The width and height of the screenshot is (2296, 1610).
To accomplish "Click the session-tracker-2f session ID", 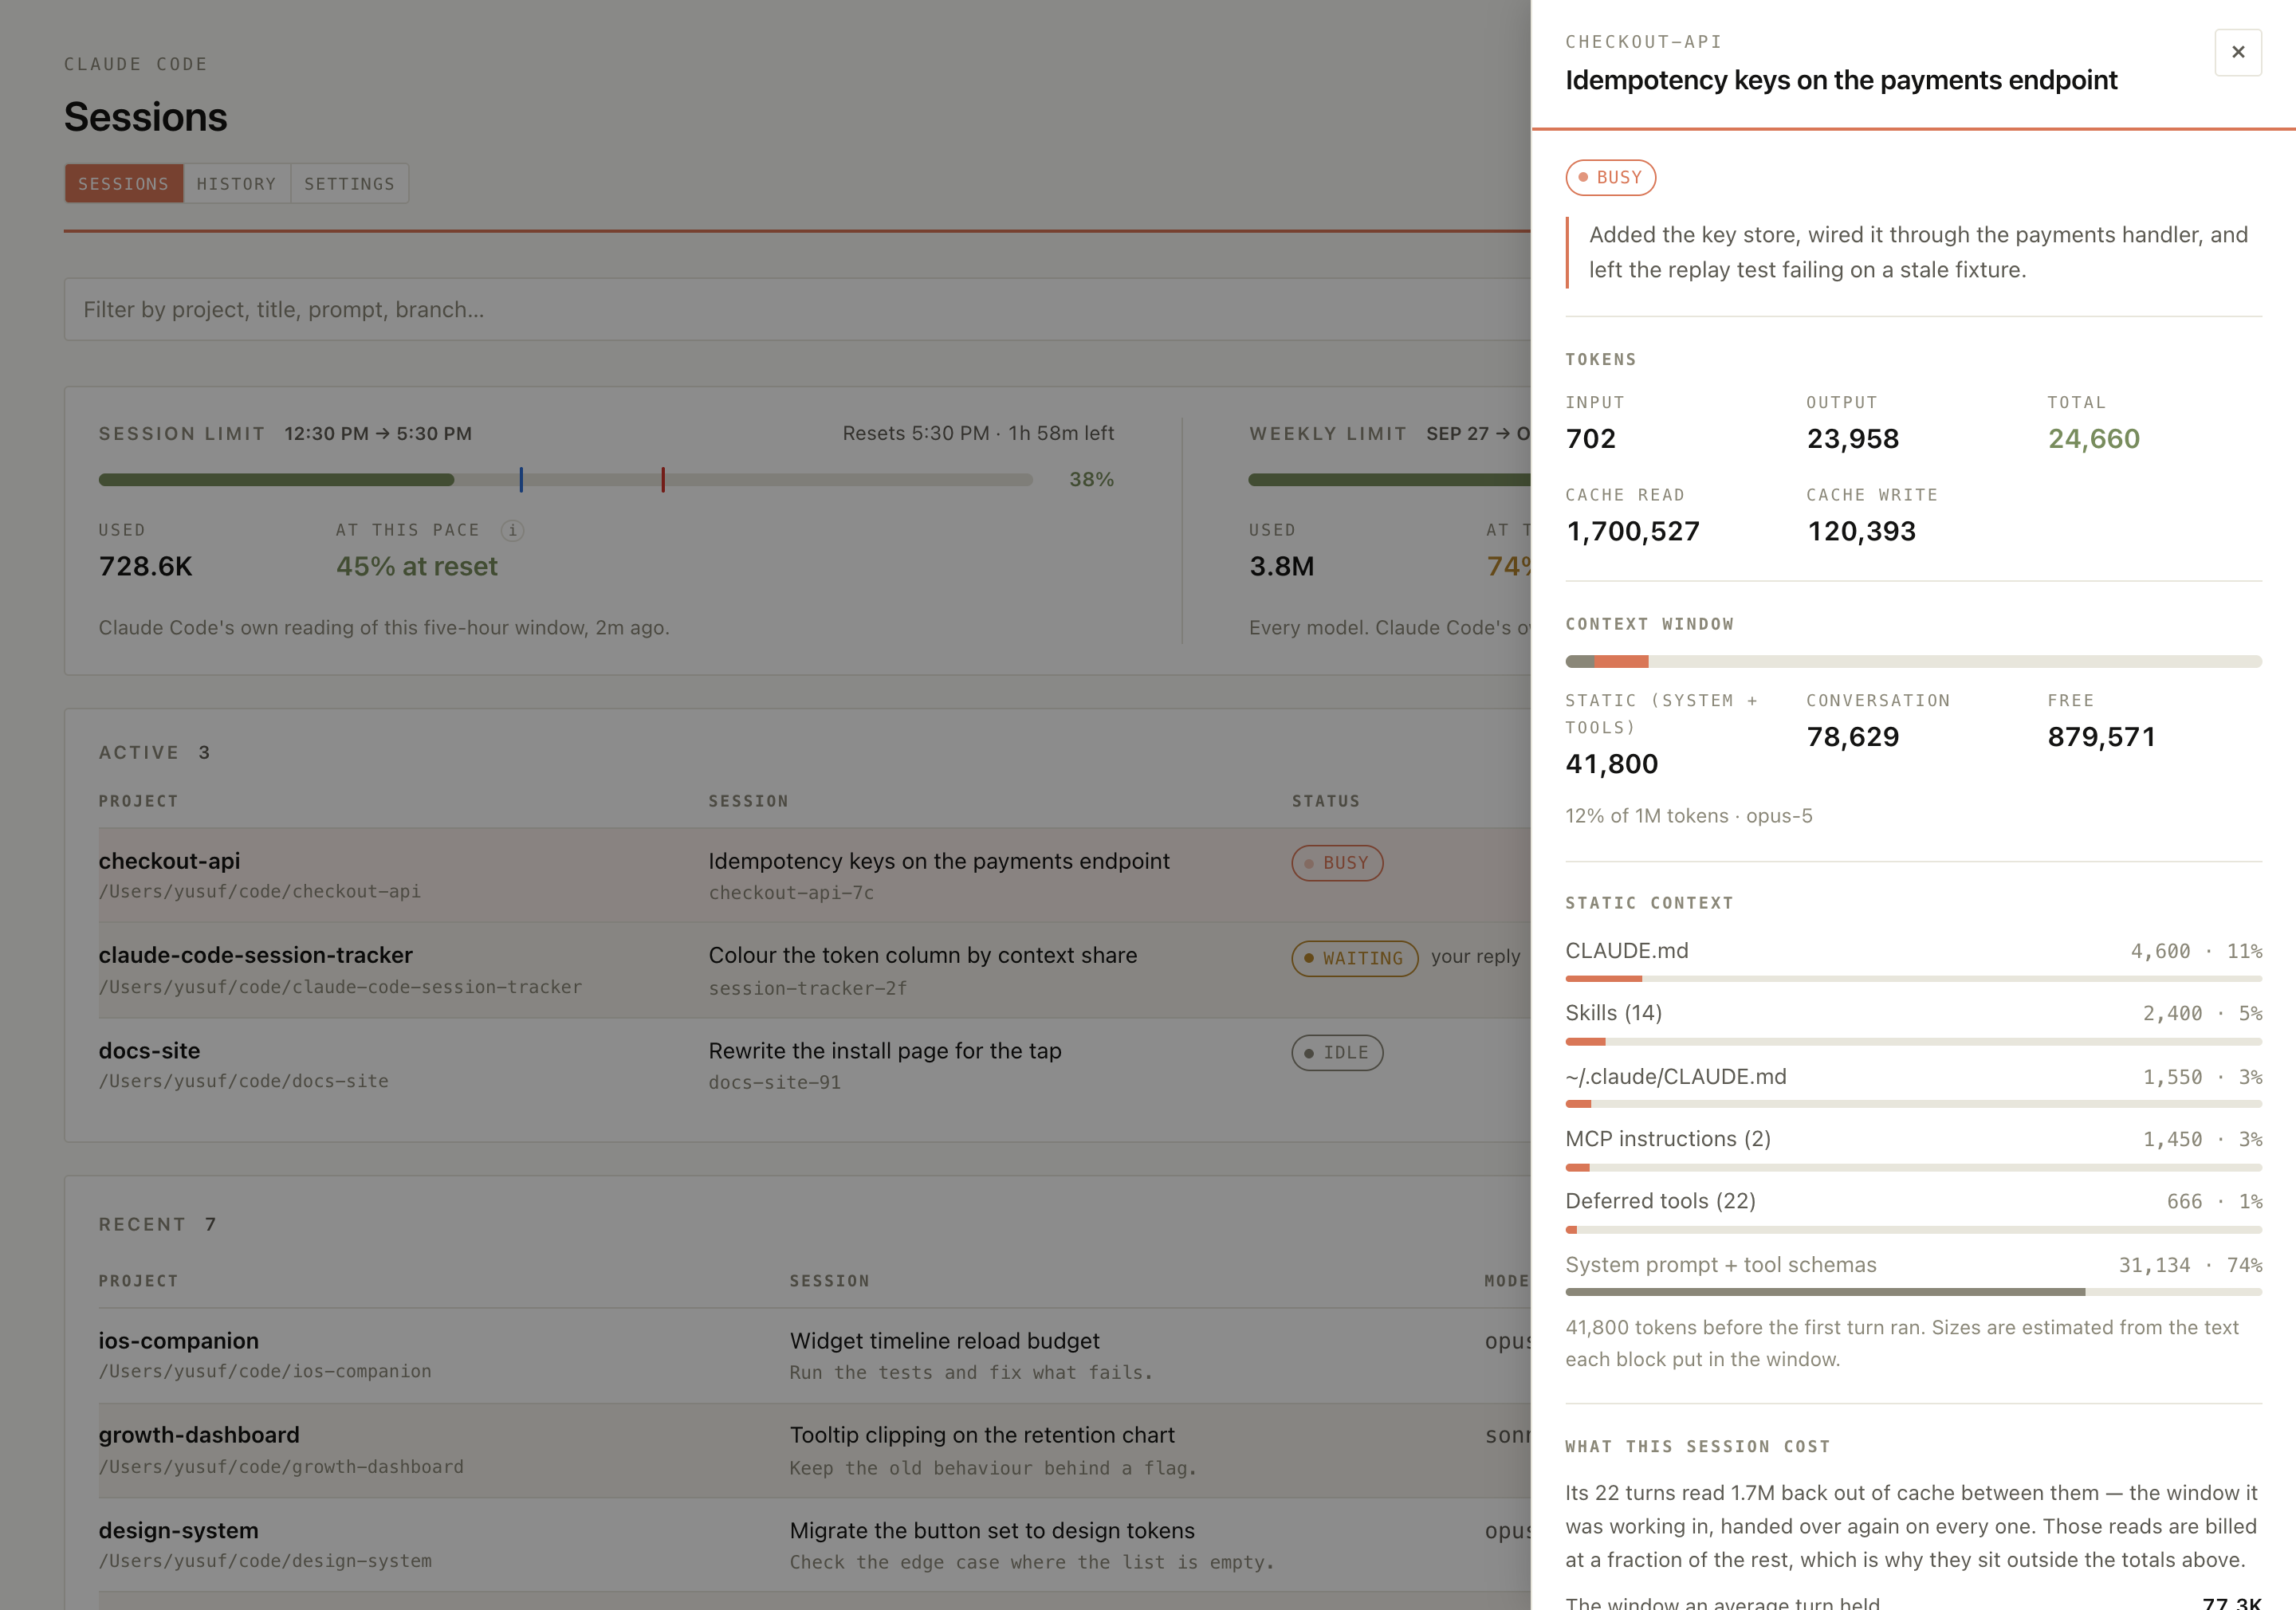I will [808, 989].
